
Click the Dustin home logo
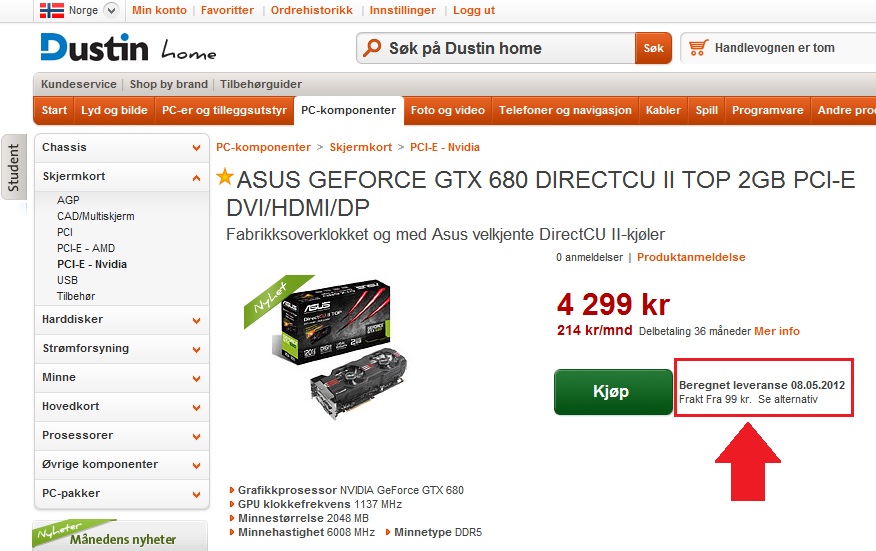(x=128, y=48)
